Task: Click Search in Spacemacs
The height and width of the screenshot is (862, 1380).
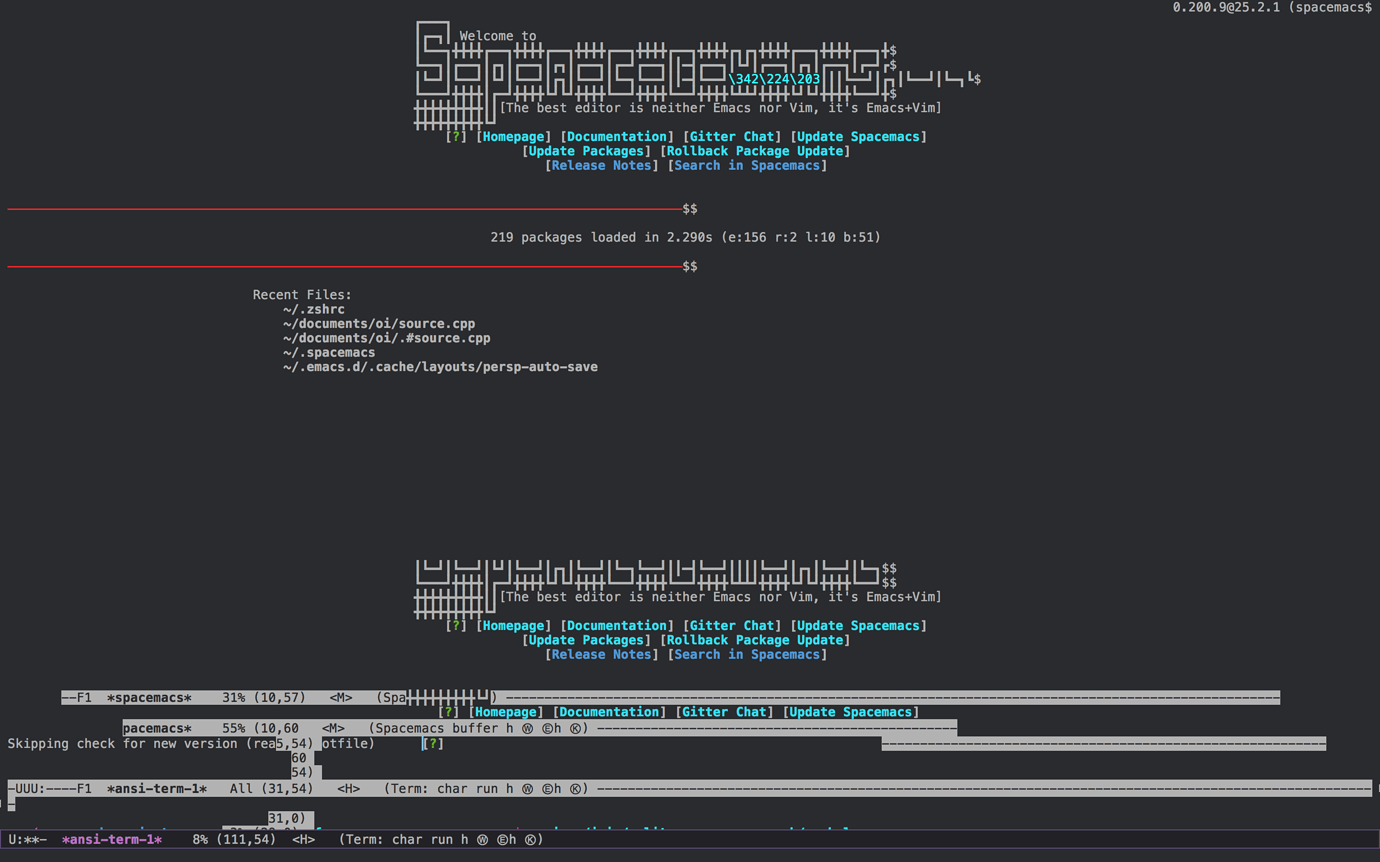Action: click(748, 165)
